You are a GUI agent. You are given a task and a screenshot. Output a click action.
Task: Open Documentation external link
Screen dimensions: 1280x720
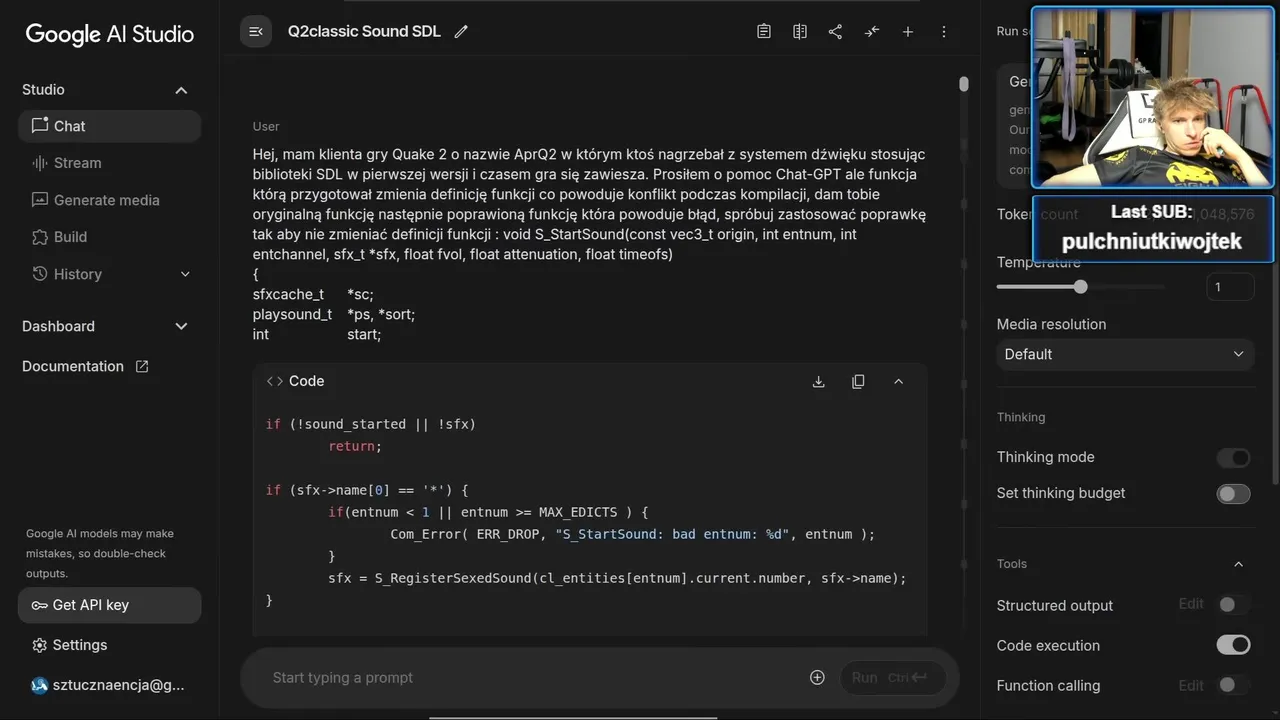click(x=85, y=366)
